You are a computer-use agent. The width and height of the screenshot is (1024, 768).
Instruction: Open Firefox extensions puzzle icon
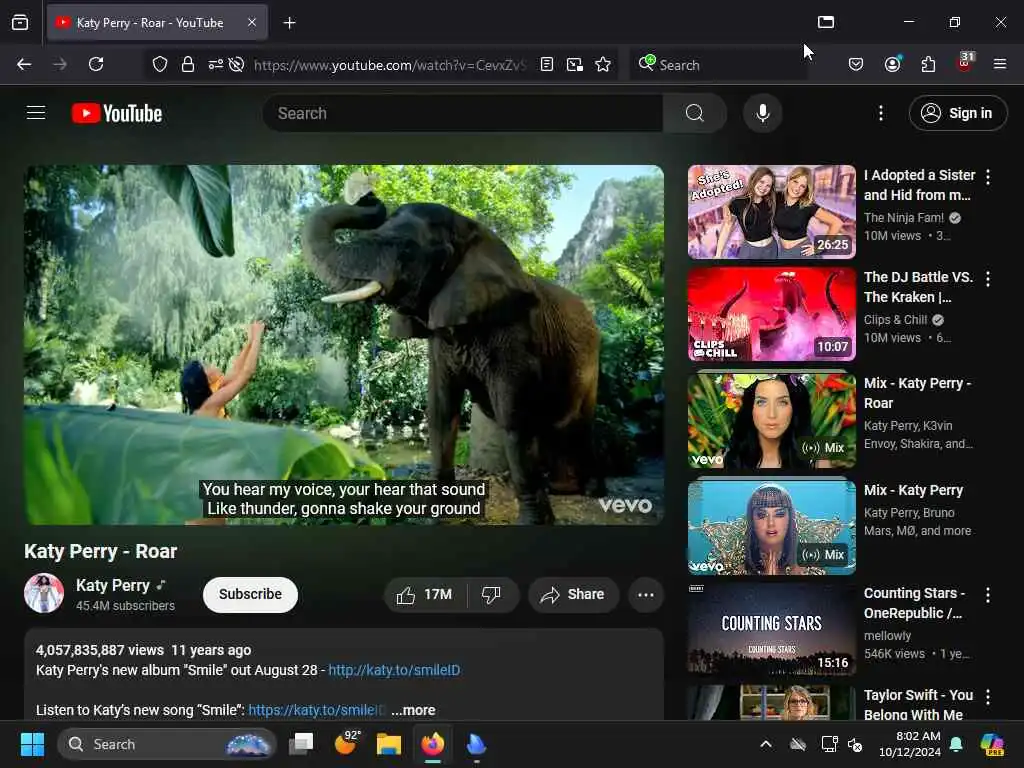(928, 64)
